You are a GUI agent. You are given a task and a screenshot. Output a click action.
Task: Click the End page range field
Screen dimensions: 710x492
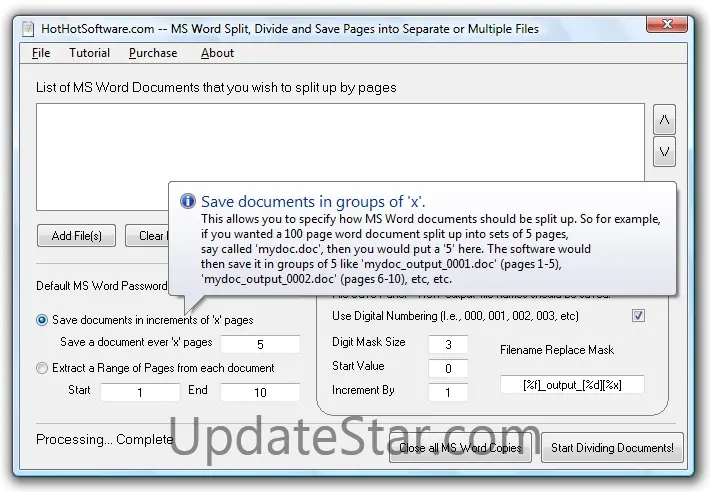(260, 392)
